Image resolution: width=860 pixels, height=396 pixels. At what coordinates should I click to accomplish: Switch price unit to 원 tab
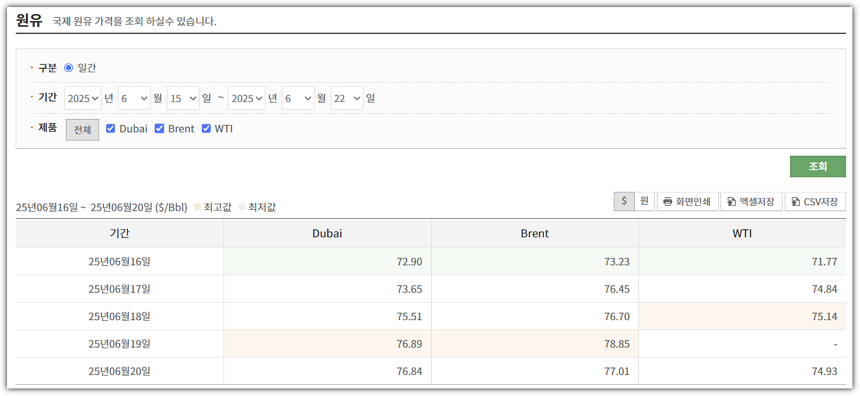pyautogui.click(x=645, y=201)
